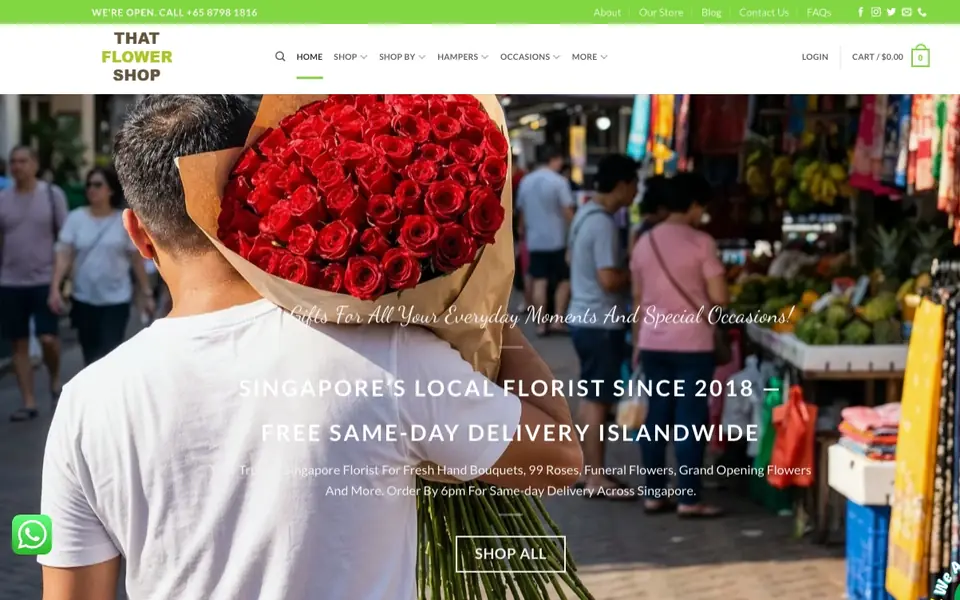Screen dimensions: 960x600
Task: Open the Contact Us link
Action: coord(763,12)
